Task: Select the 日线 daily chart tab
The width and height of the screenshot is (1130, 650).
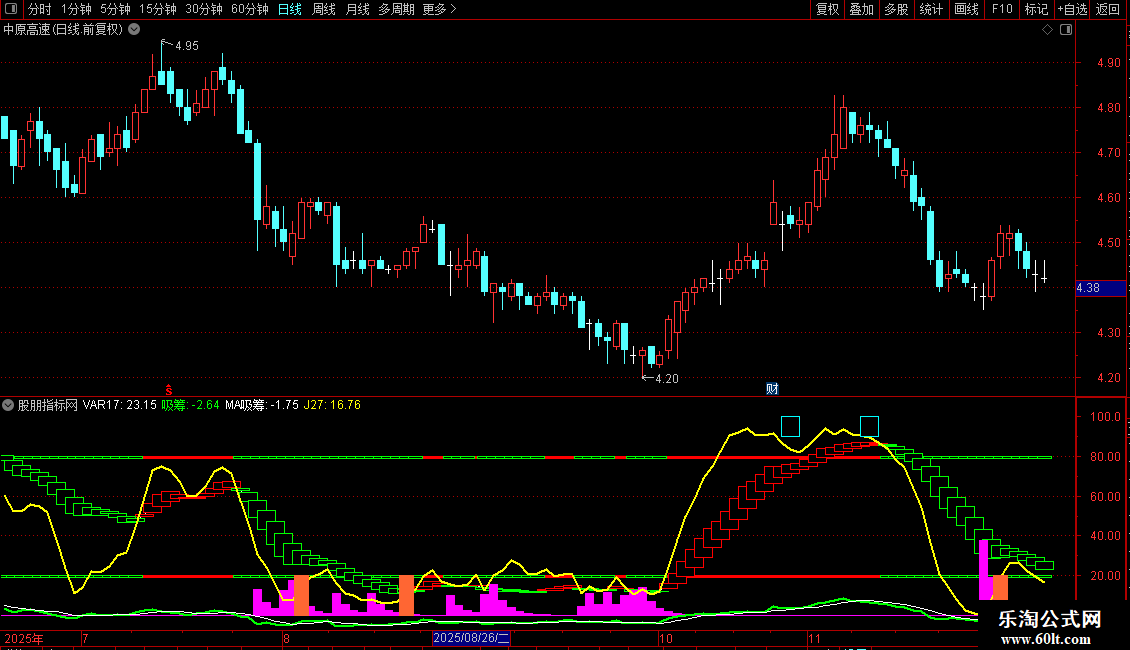Action: tap(290, 9)
